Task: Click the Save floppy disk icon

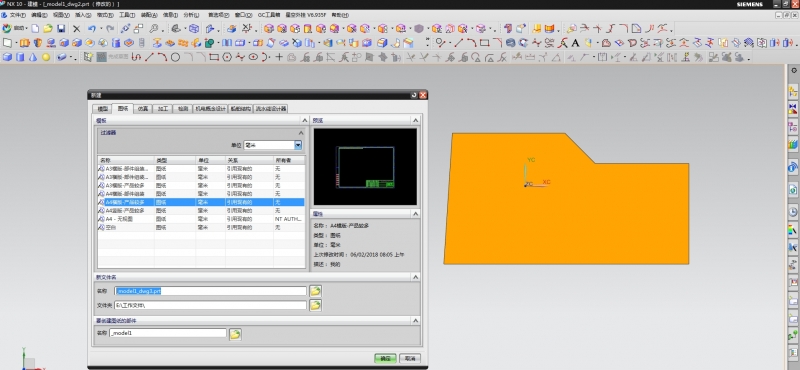Action: pos(61,29)
